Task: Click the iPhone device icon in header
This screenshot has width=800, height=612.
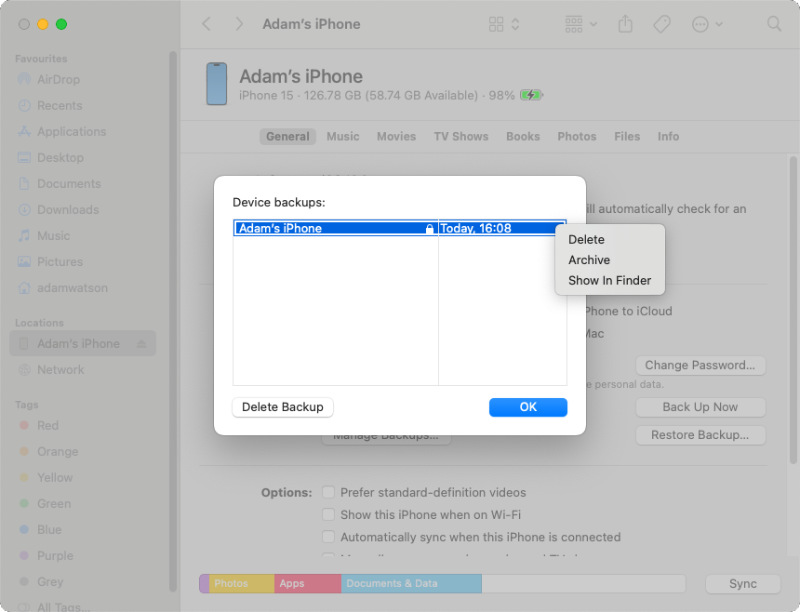Action: [x=216, y=84]
